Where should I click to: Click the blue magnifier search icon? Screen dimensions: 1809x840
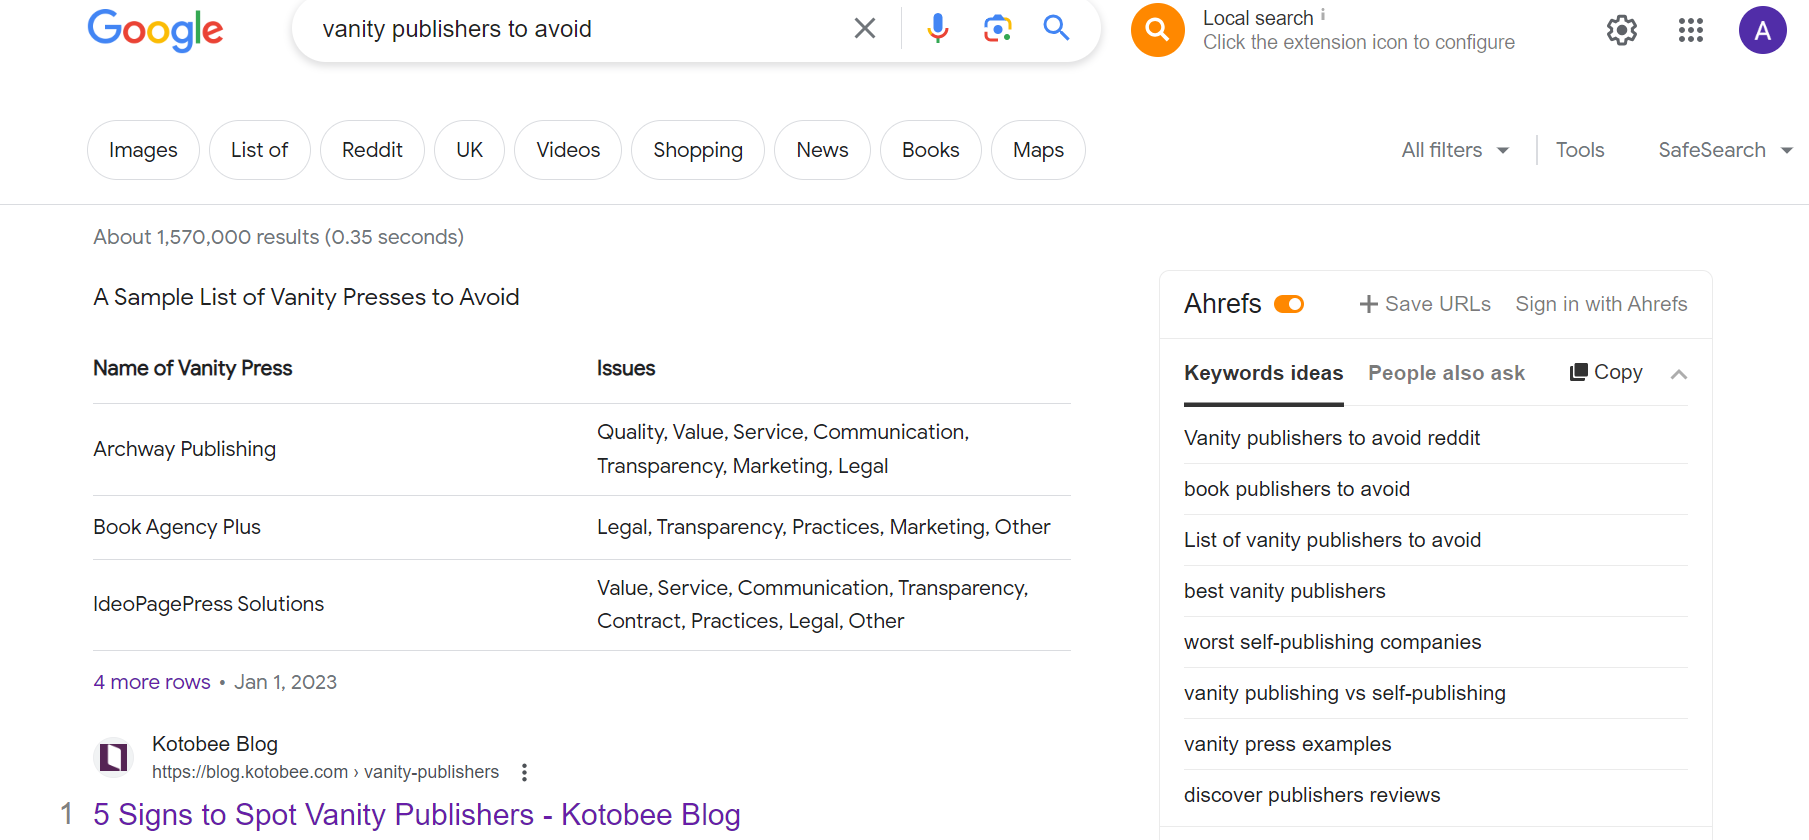click(1056, 28)
